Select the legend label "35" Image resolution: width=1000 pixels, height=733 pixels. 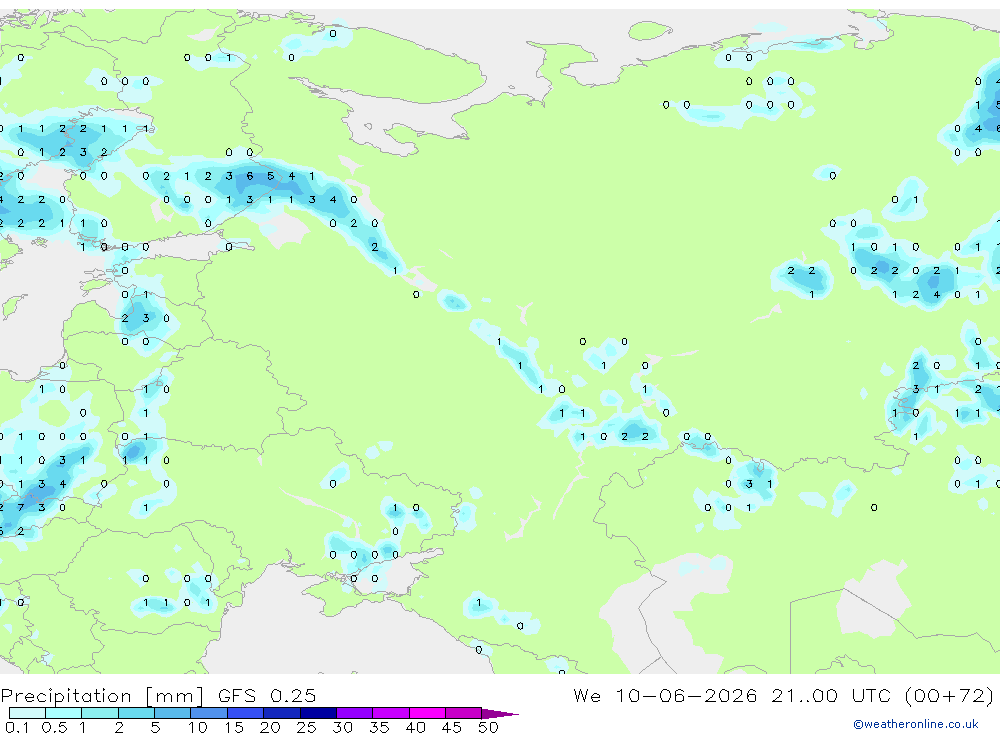coord(379,727)
